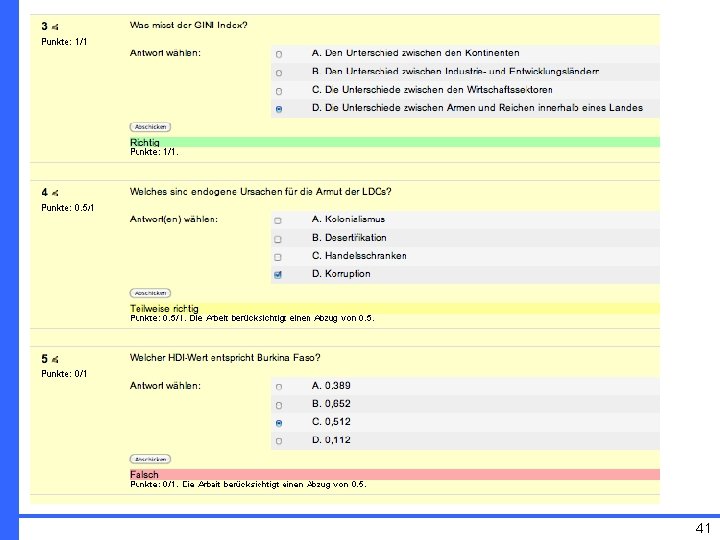The image size is (720, 540).
Task: Click the edit icon beside question 3
Action: 55,27
